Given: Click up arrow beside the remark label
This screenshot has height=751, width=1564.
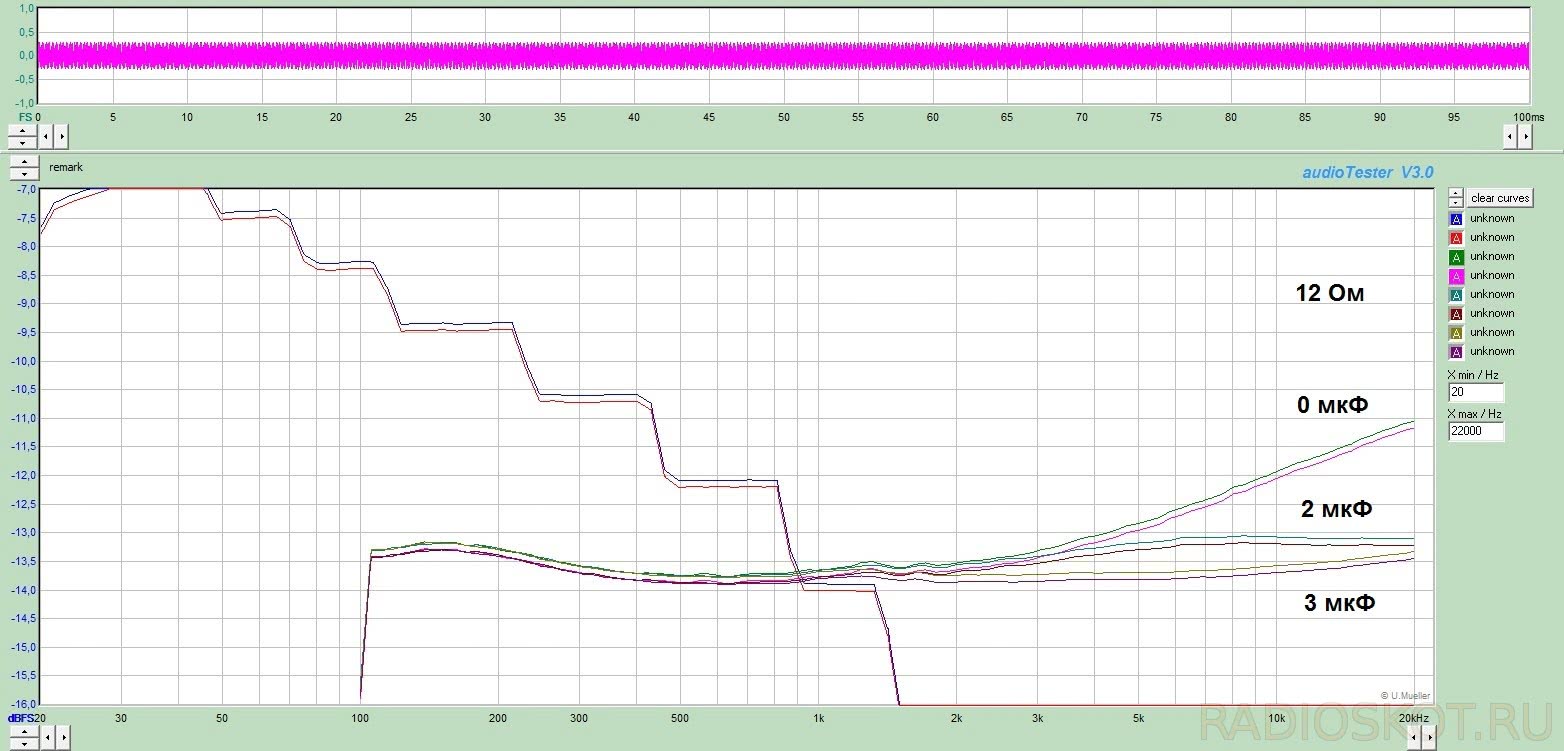Looking at the screenshot, I should tap(23, 162).
